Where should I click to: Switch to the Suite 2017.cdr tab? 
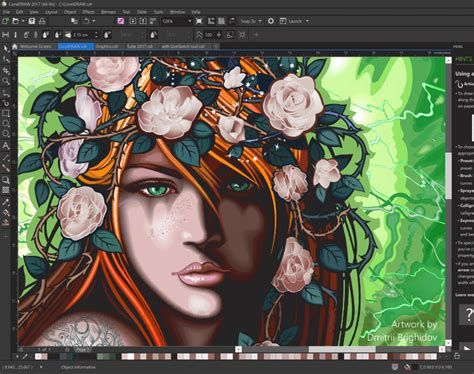[140, 47]
